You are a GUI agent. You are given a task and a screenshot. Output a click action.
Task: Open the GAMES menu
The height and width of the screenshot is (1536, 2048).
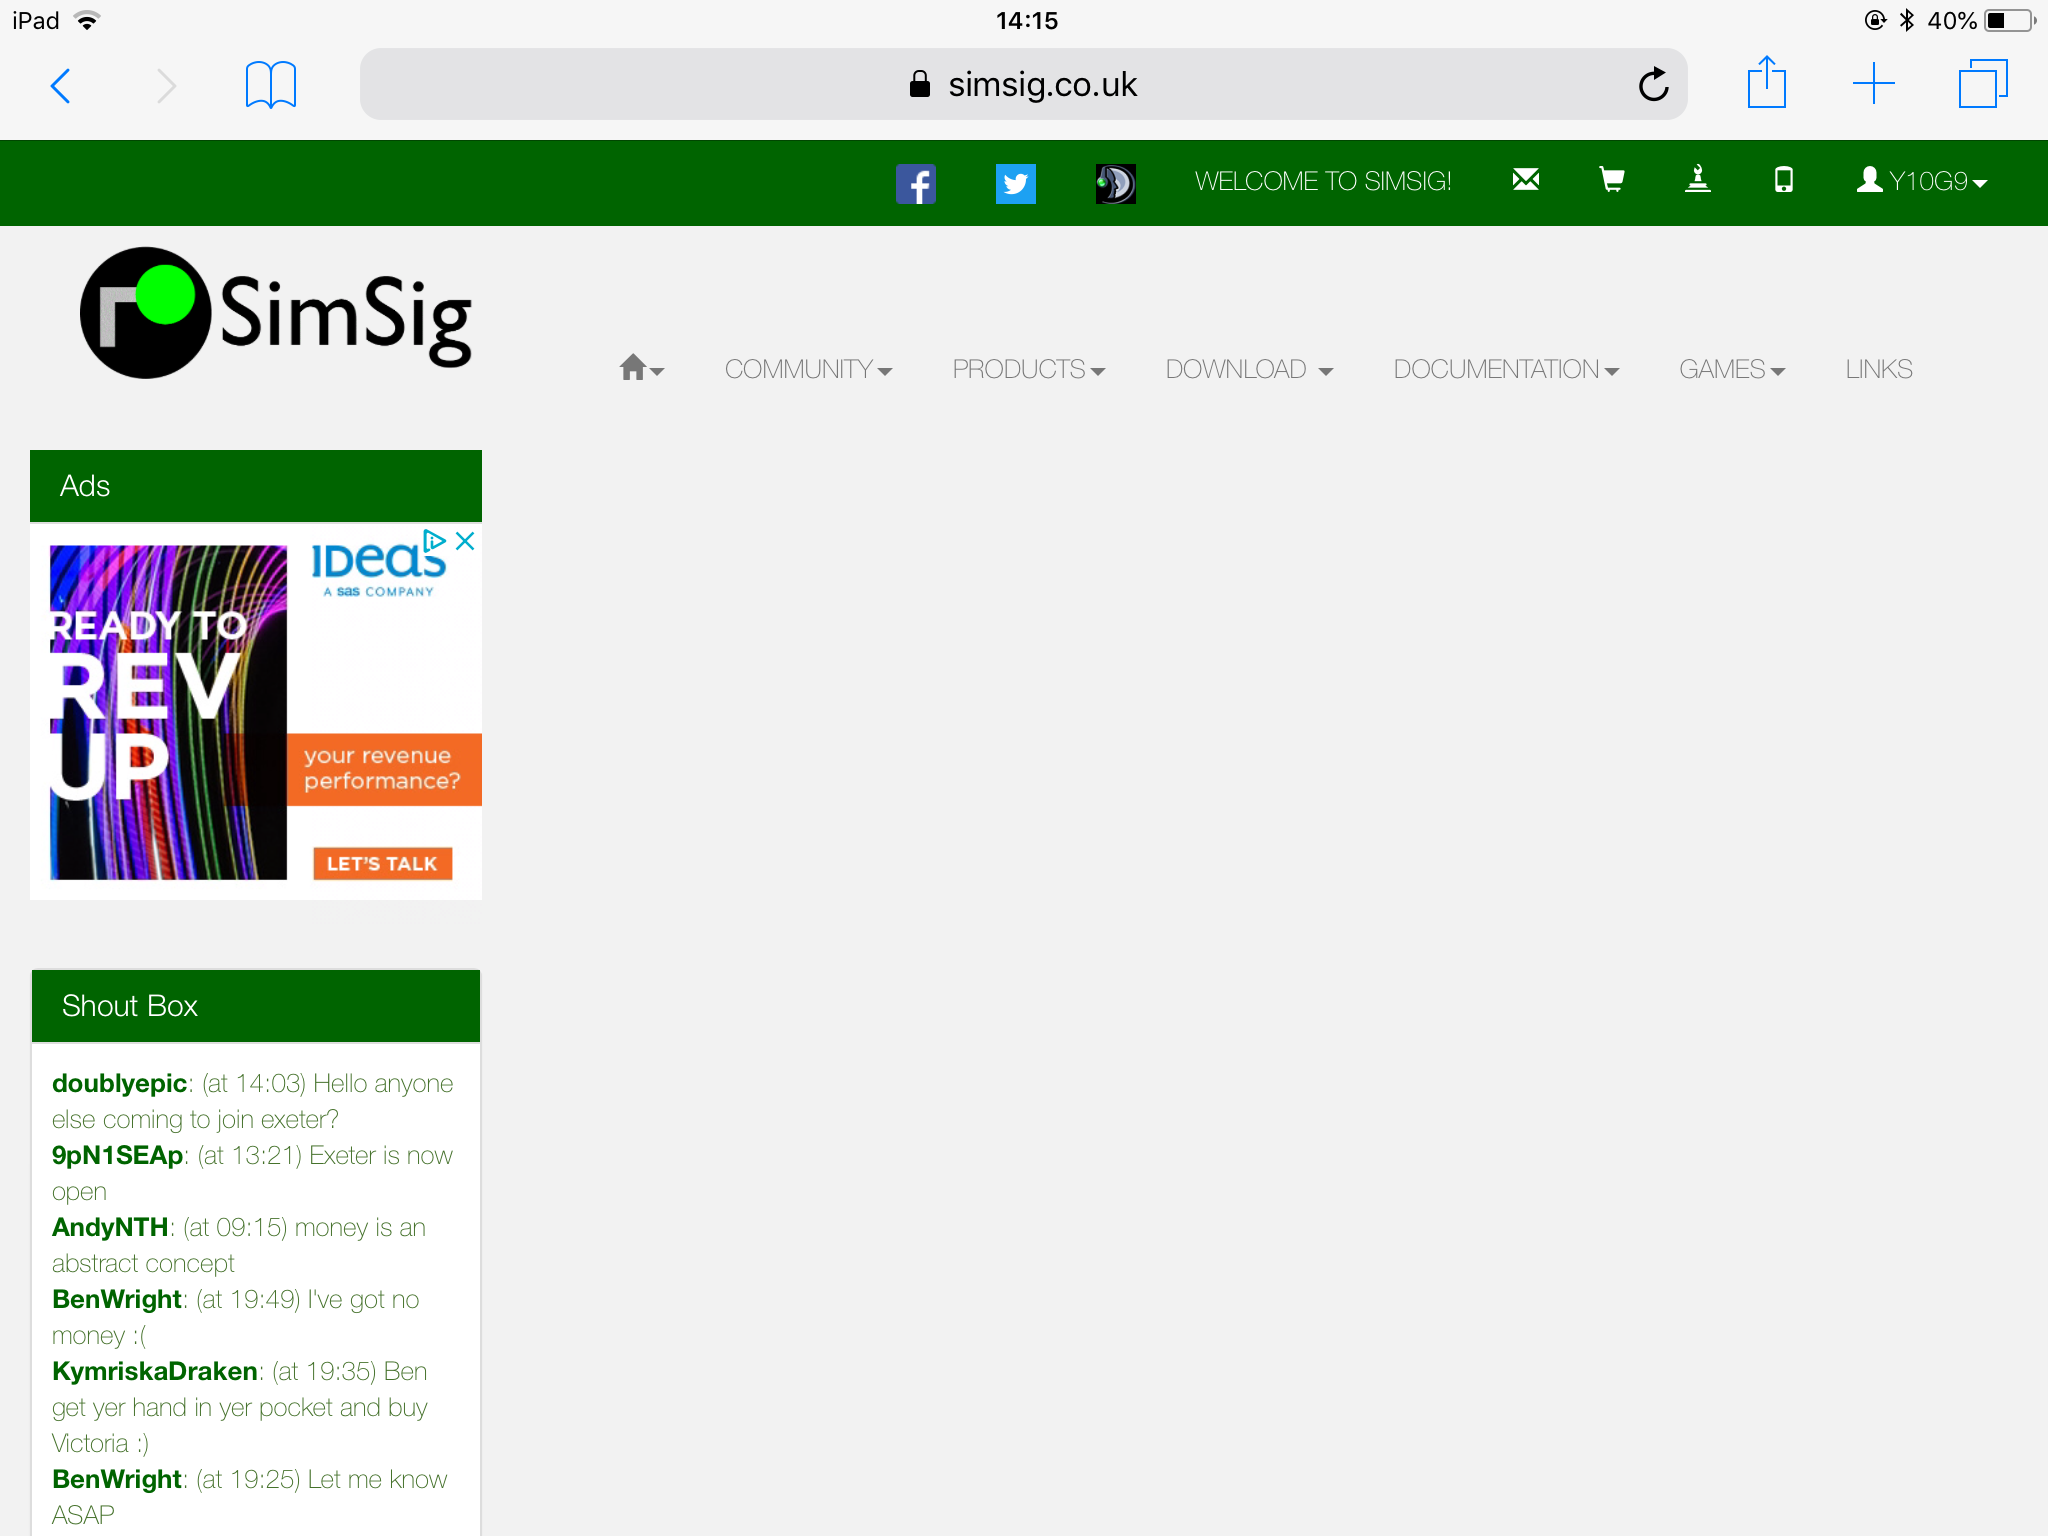point(1732,369)
